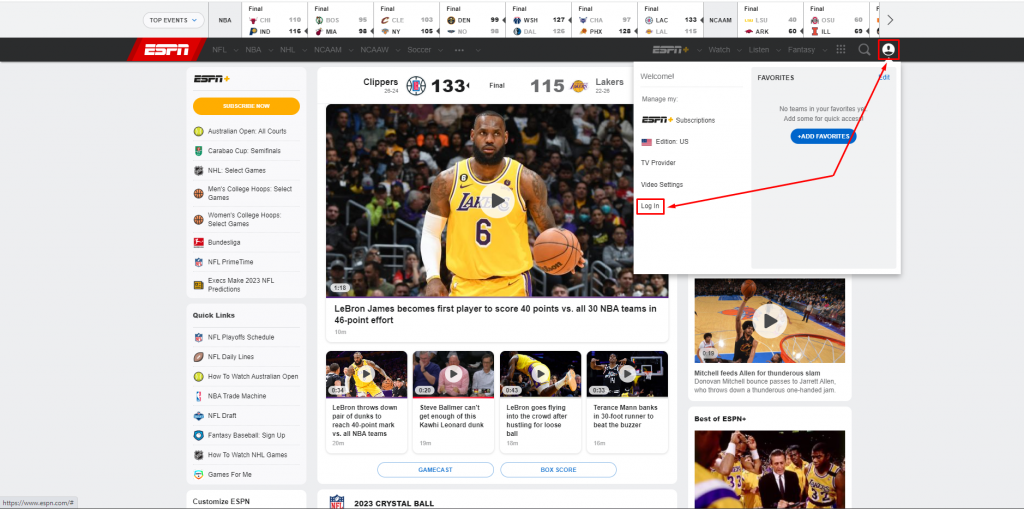Open the BOS vs MIA final score
Viewport: 1024px width, 509px height.
(x=341, y=20)
